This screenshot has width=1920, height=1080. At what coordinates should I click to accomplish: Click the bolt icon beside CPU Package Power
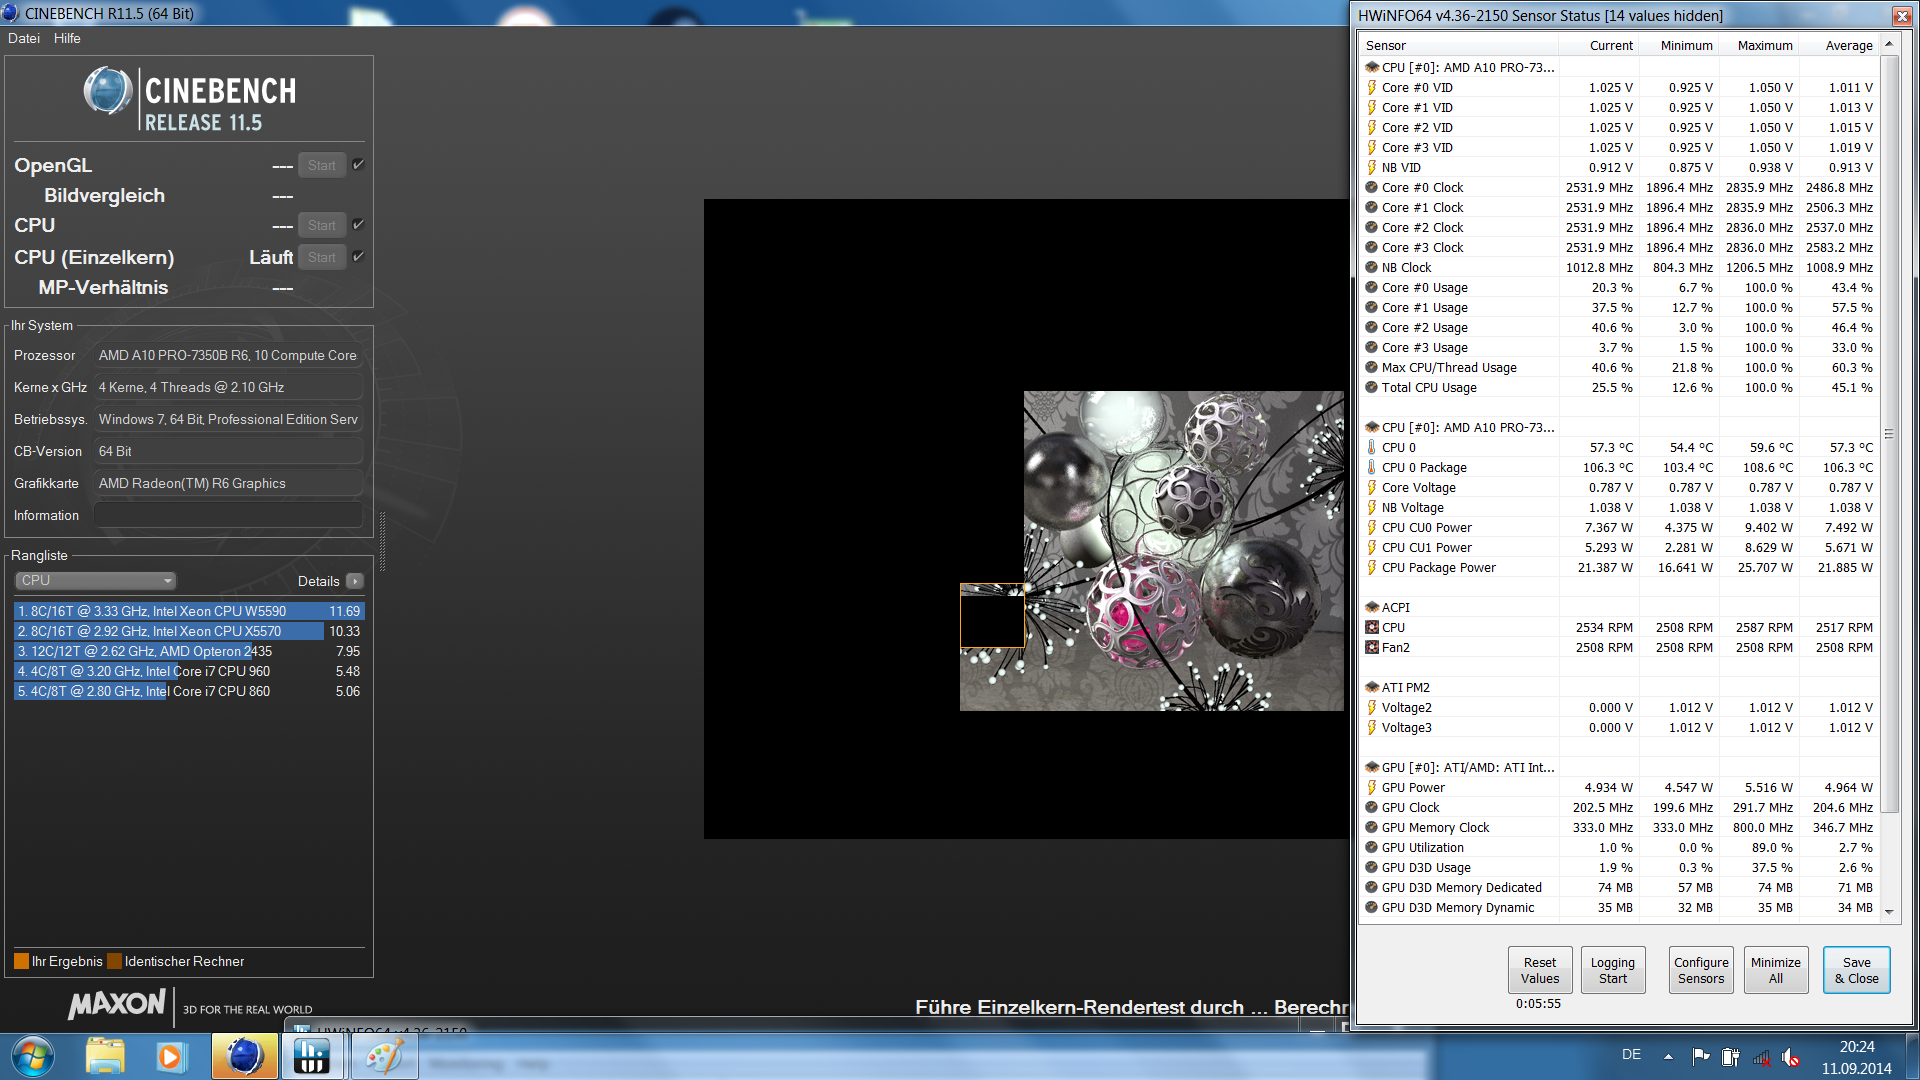pyautogui.click(x=1372, y=568)
